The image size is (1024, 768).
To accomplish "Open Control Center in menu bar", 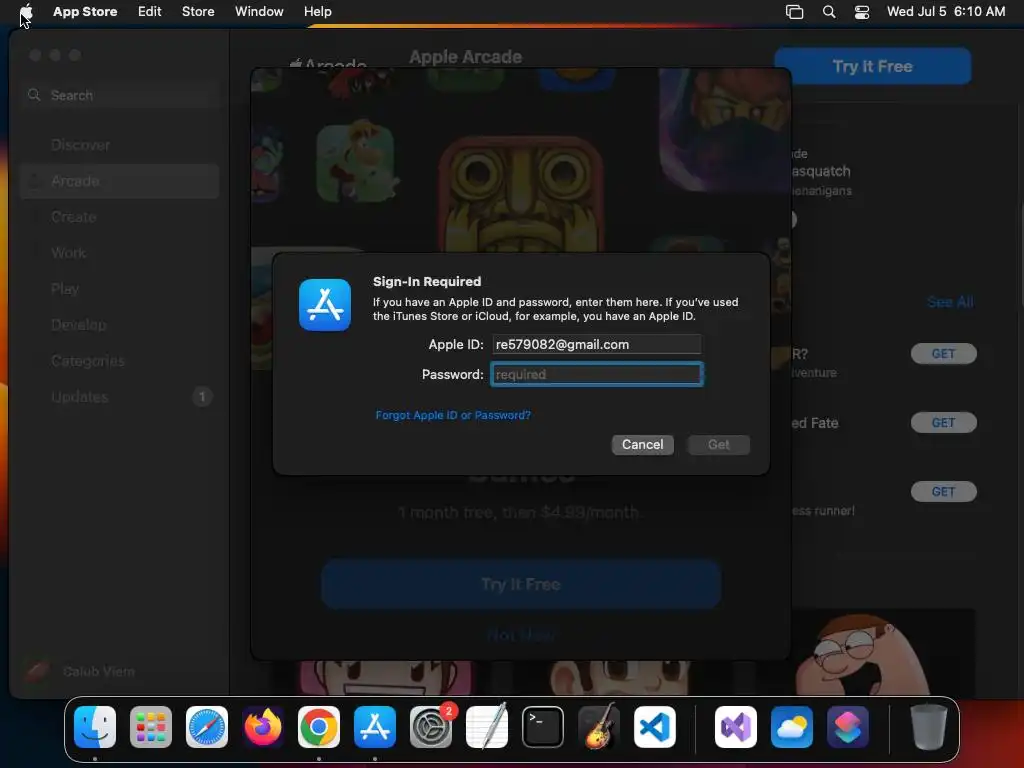I will (862, 11).
